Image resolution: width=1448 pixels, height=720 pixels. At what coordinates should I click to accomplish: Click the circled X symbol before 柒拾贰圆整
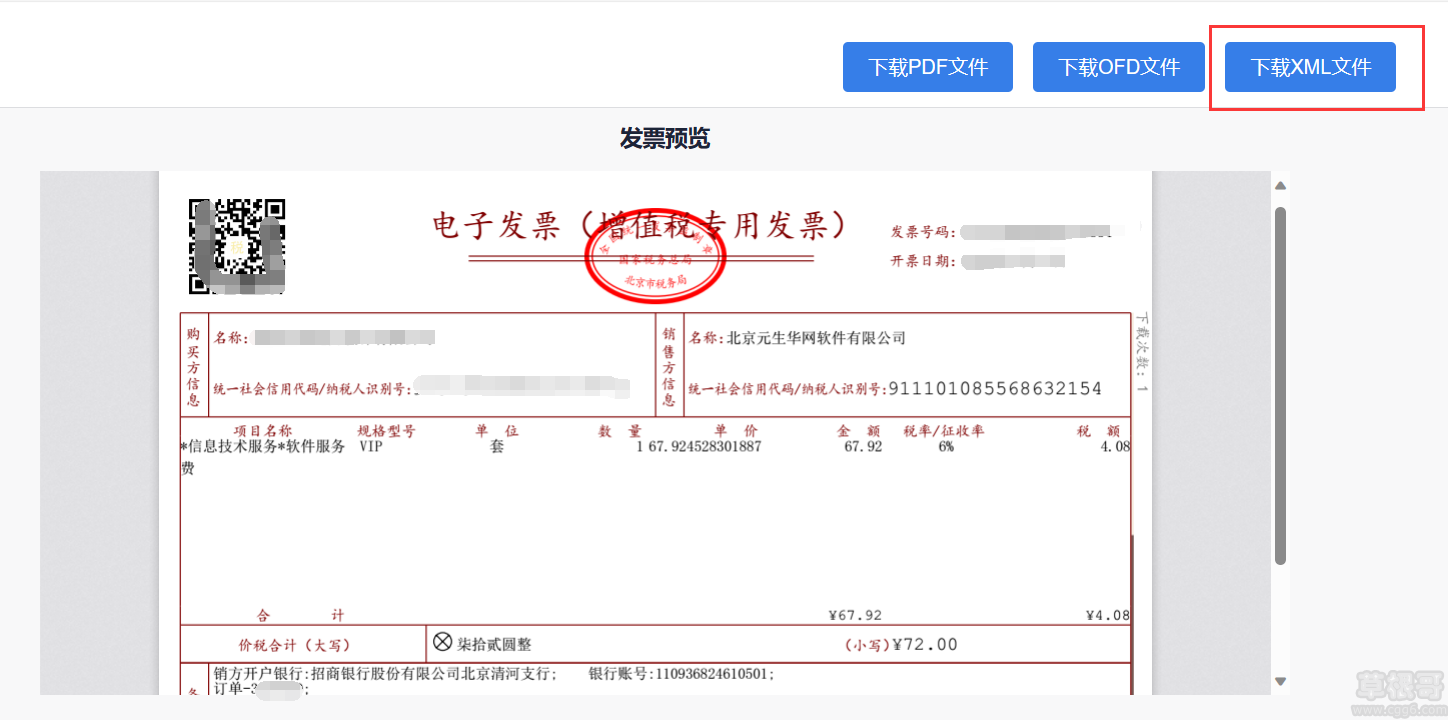pos(442,642)
